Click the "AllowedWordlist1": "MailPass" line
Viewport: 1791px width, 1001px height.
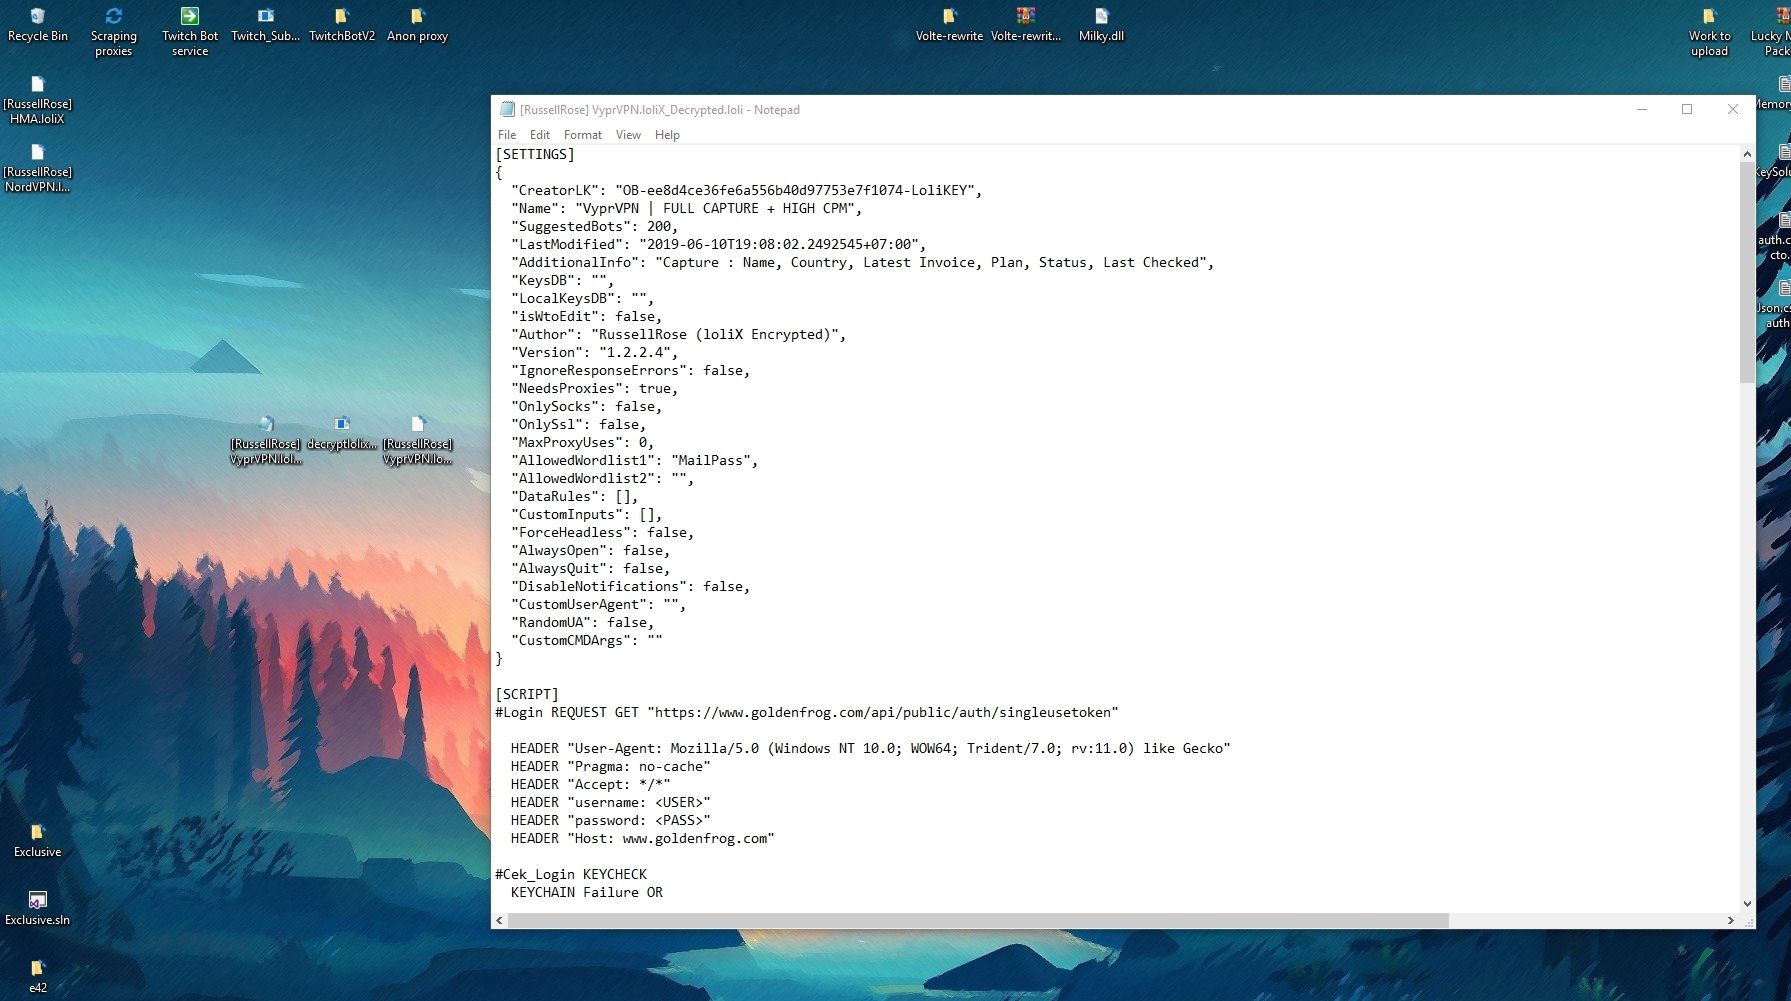tap(634, 460)
